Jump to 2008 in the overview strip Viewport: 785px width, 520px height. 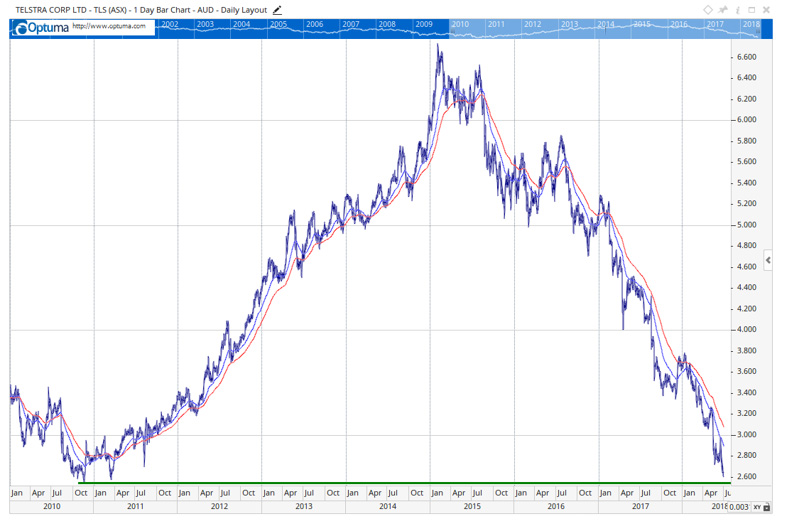[x=387, y=24]
